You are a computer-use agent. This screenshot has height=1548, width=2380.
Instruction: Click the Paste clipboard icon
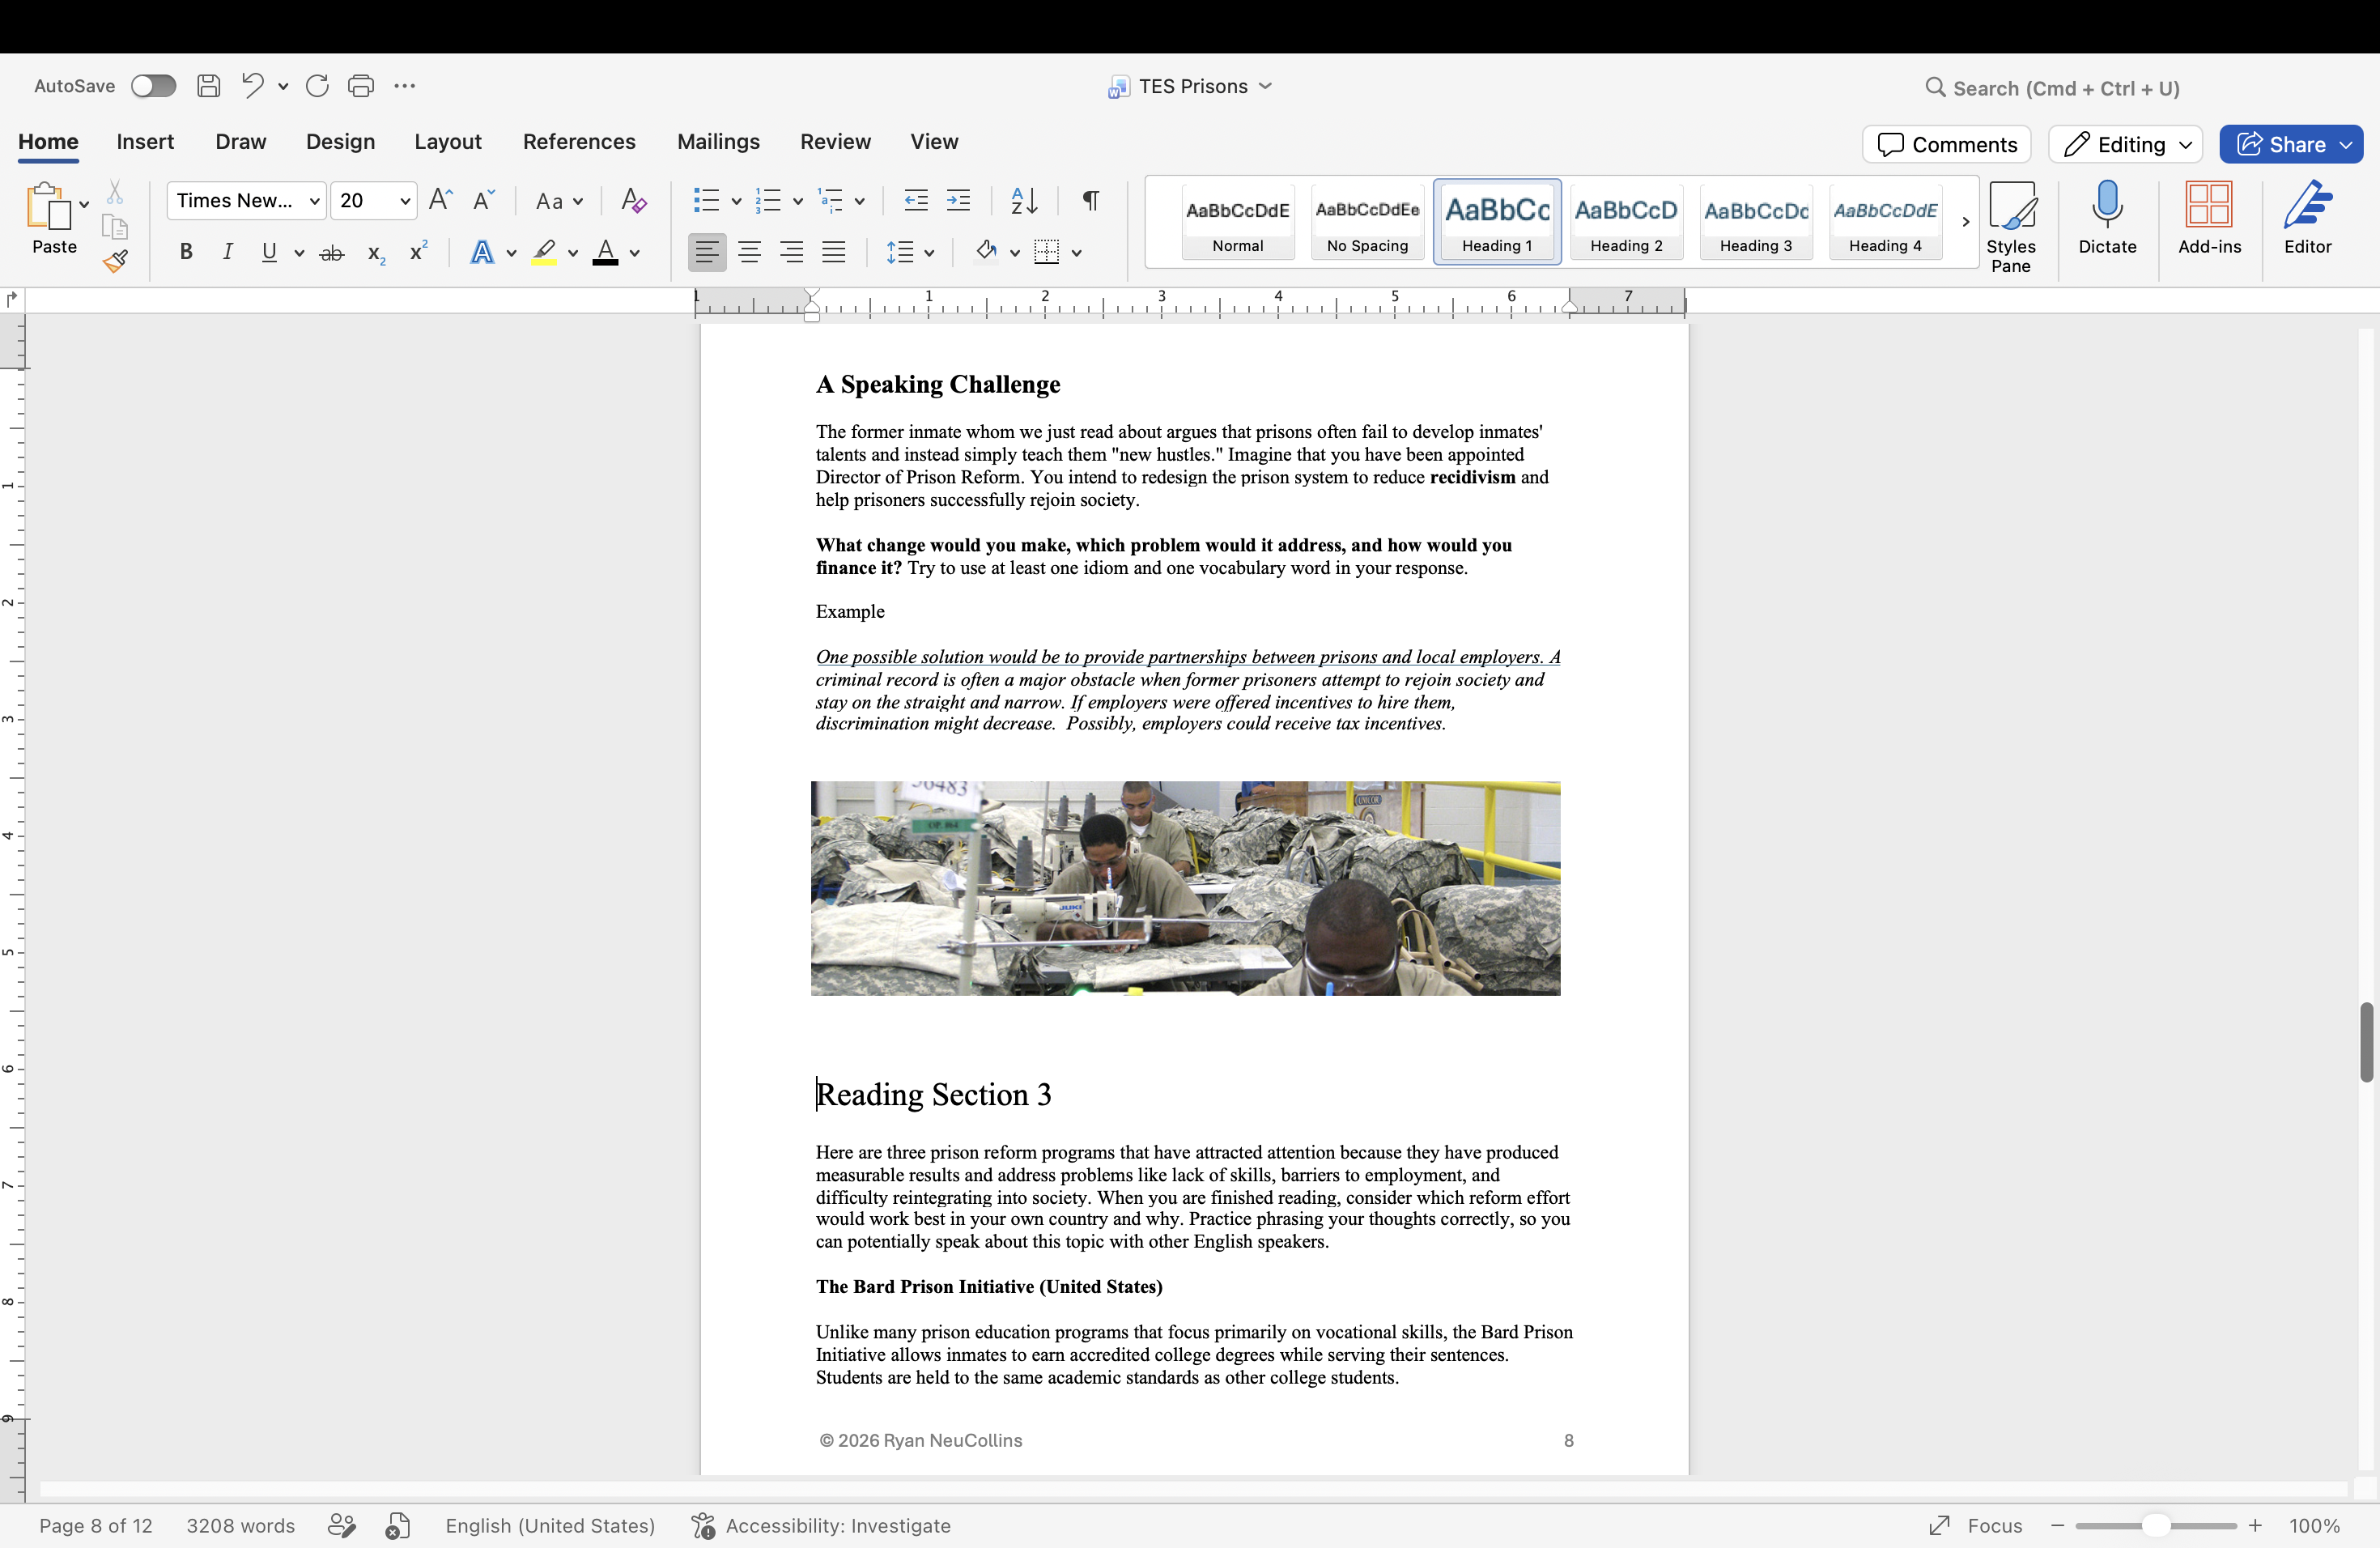point(48,206)
